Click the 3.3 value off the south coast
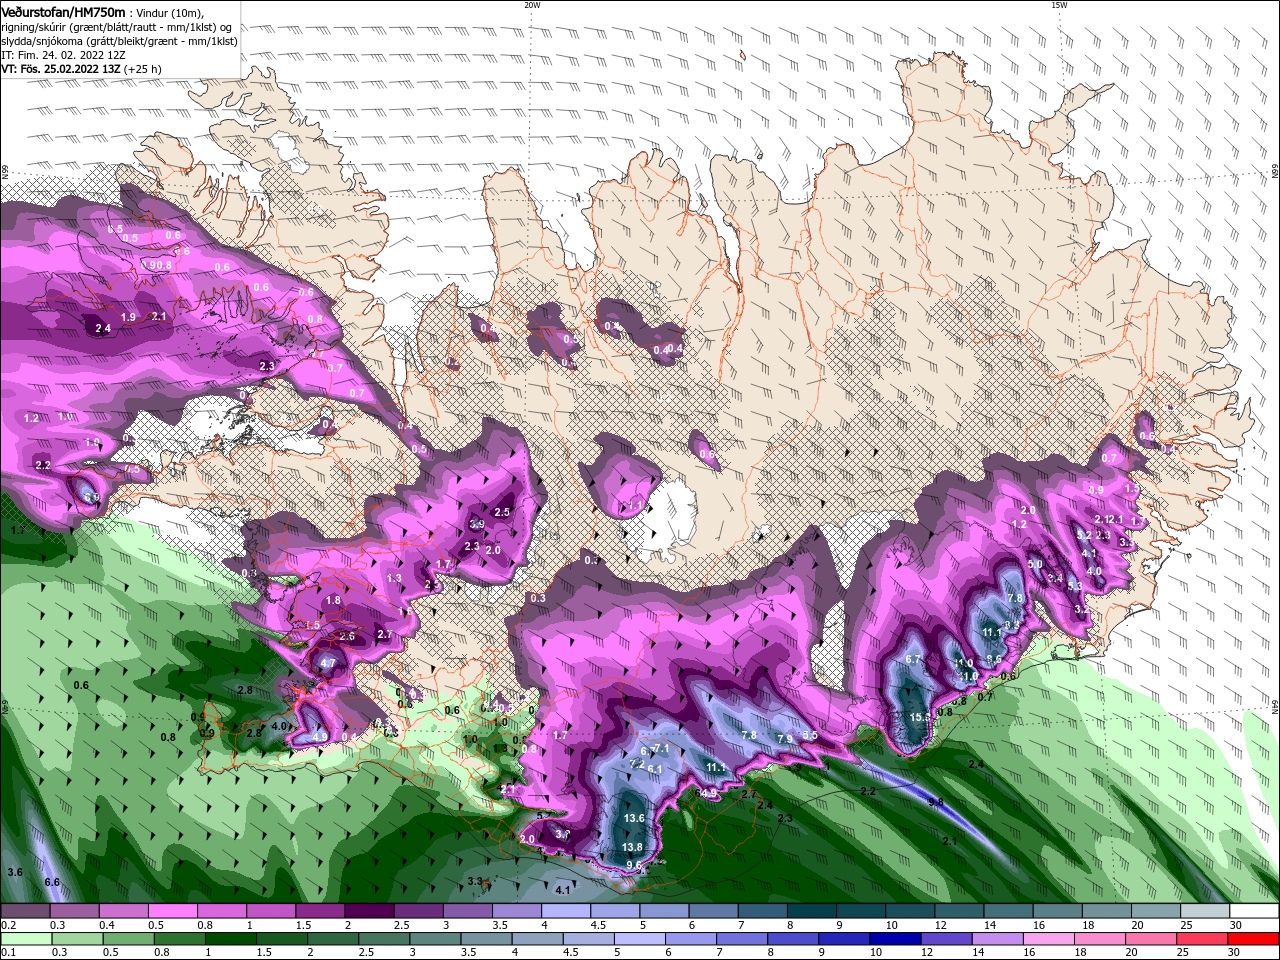This screenshot has height=960, width=1280. point(475,881)
